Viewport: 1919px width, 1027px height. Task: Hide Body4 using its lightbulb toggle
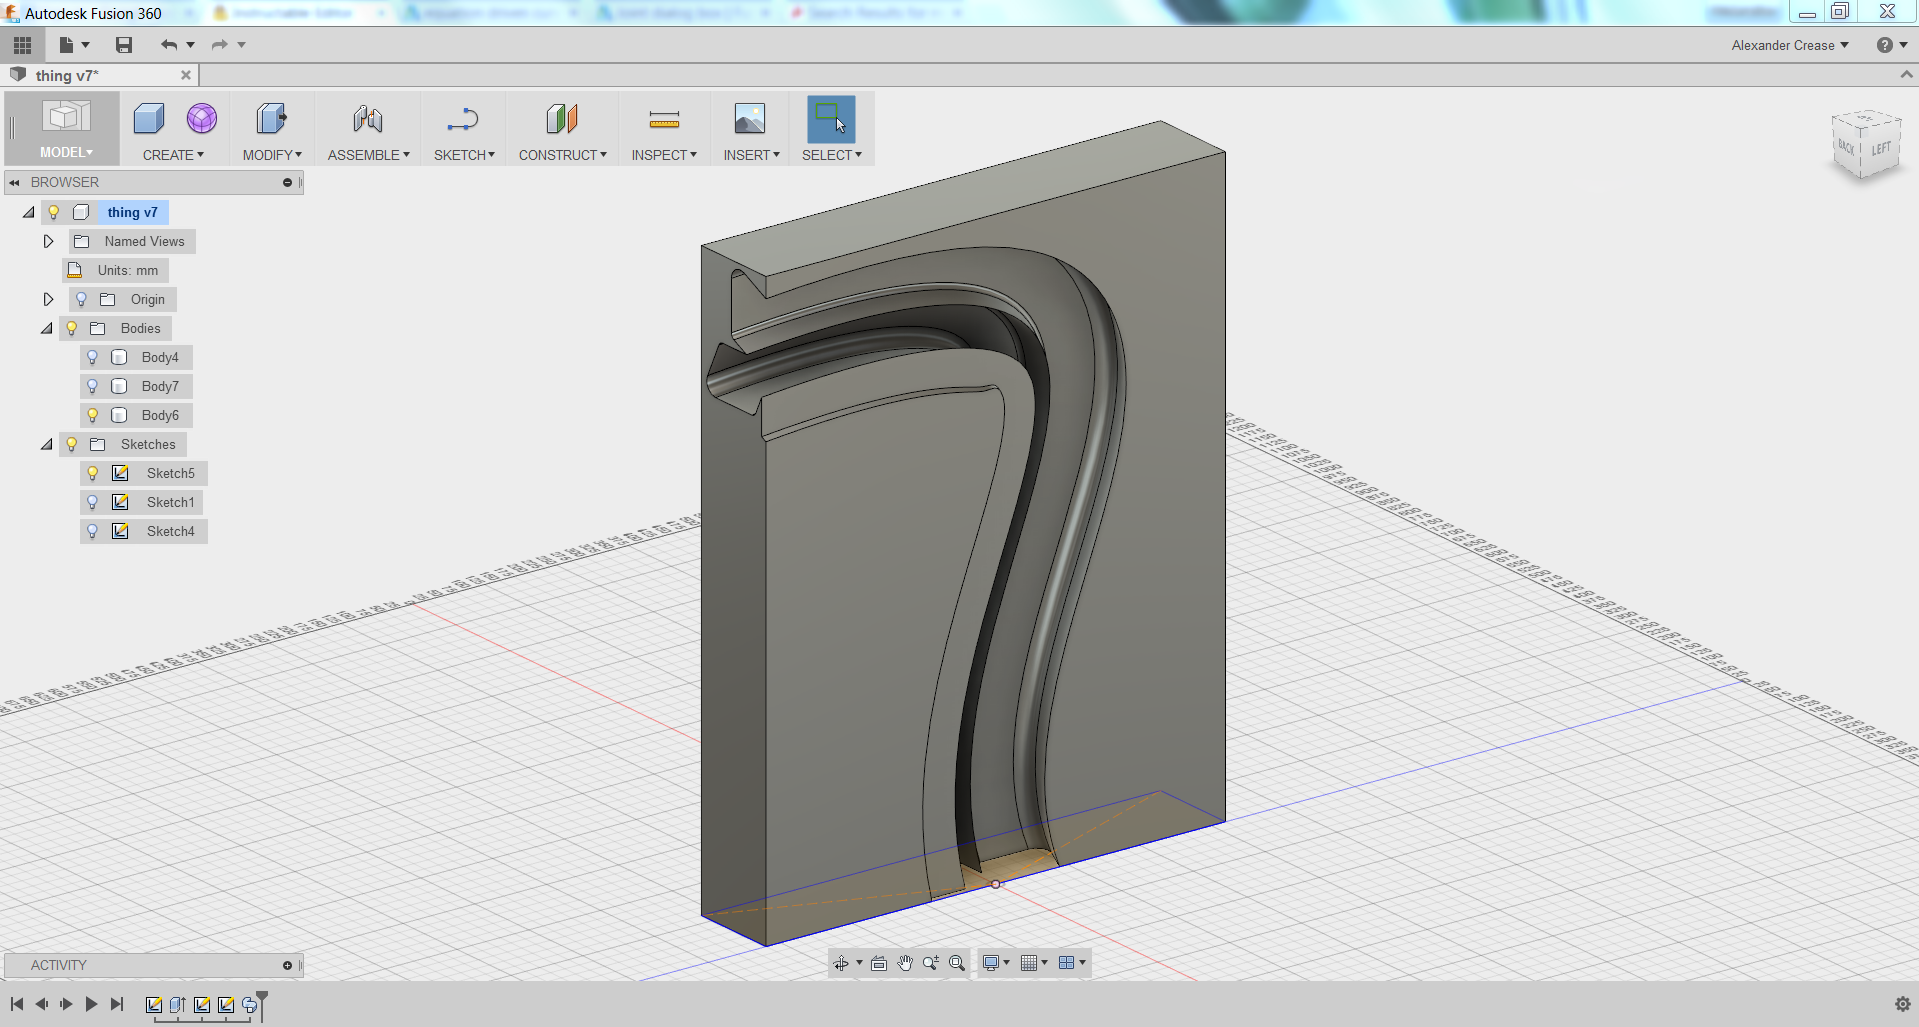(93, 357)
